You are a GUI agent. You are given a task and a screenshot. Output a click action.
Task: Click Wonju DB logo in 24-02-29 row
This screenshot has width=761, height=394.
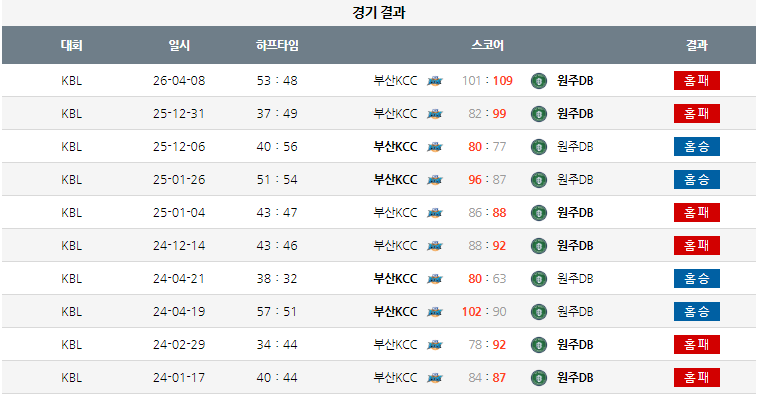coord(539,345)
